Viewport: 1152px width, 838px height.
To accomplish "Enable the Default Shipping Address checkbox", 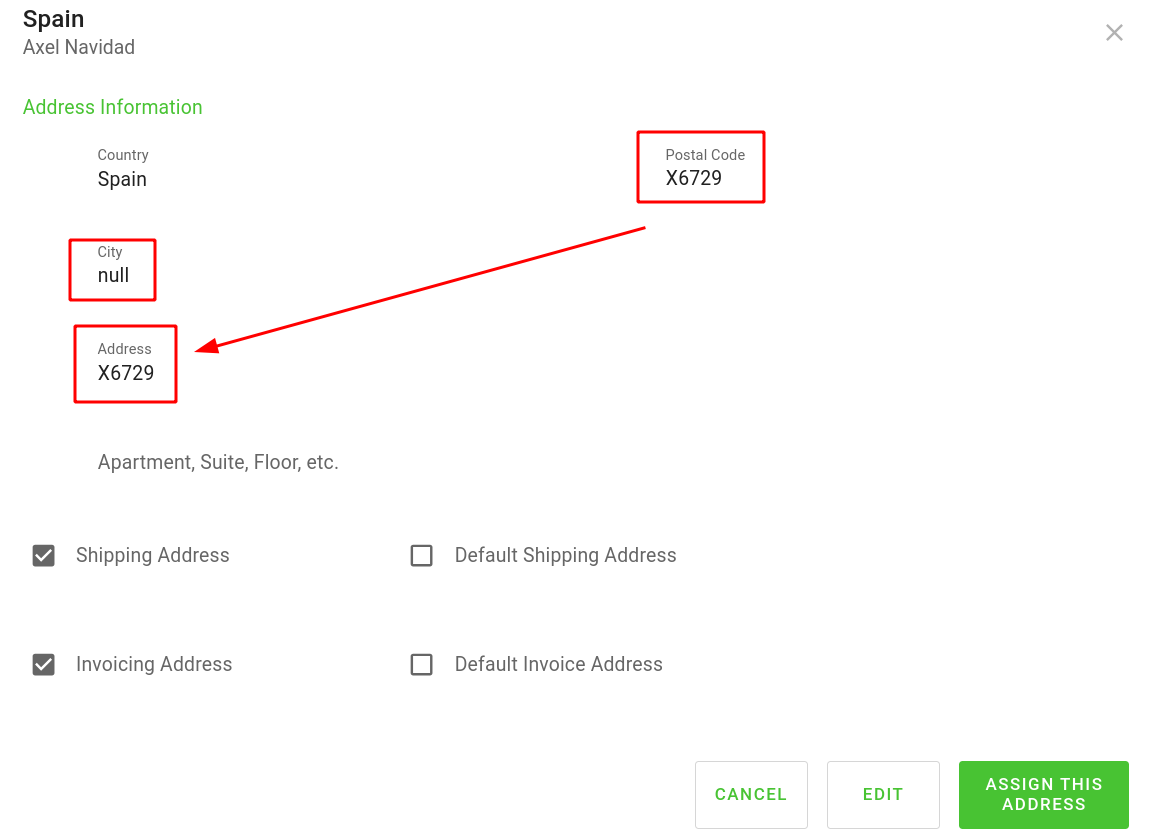I will point(422,556).
